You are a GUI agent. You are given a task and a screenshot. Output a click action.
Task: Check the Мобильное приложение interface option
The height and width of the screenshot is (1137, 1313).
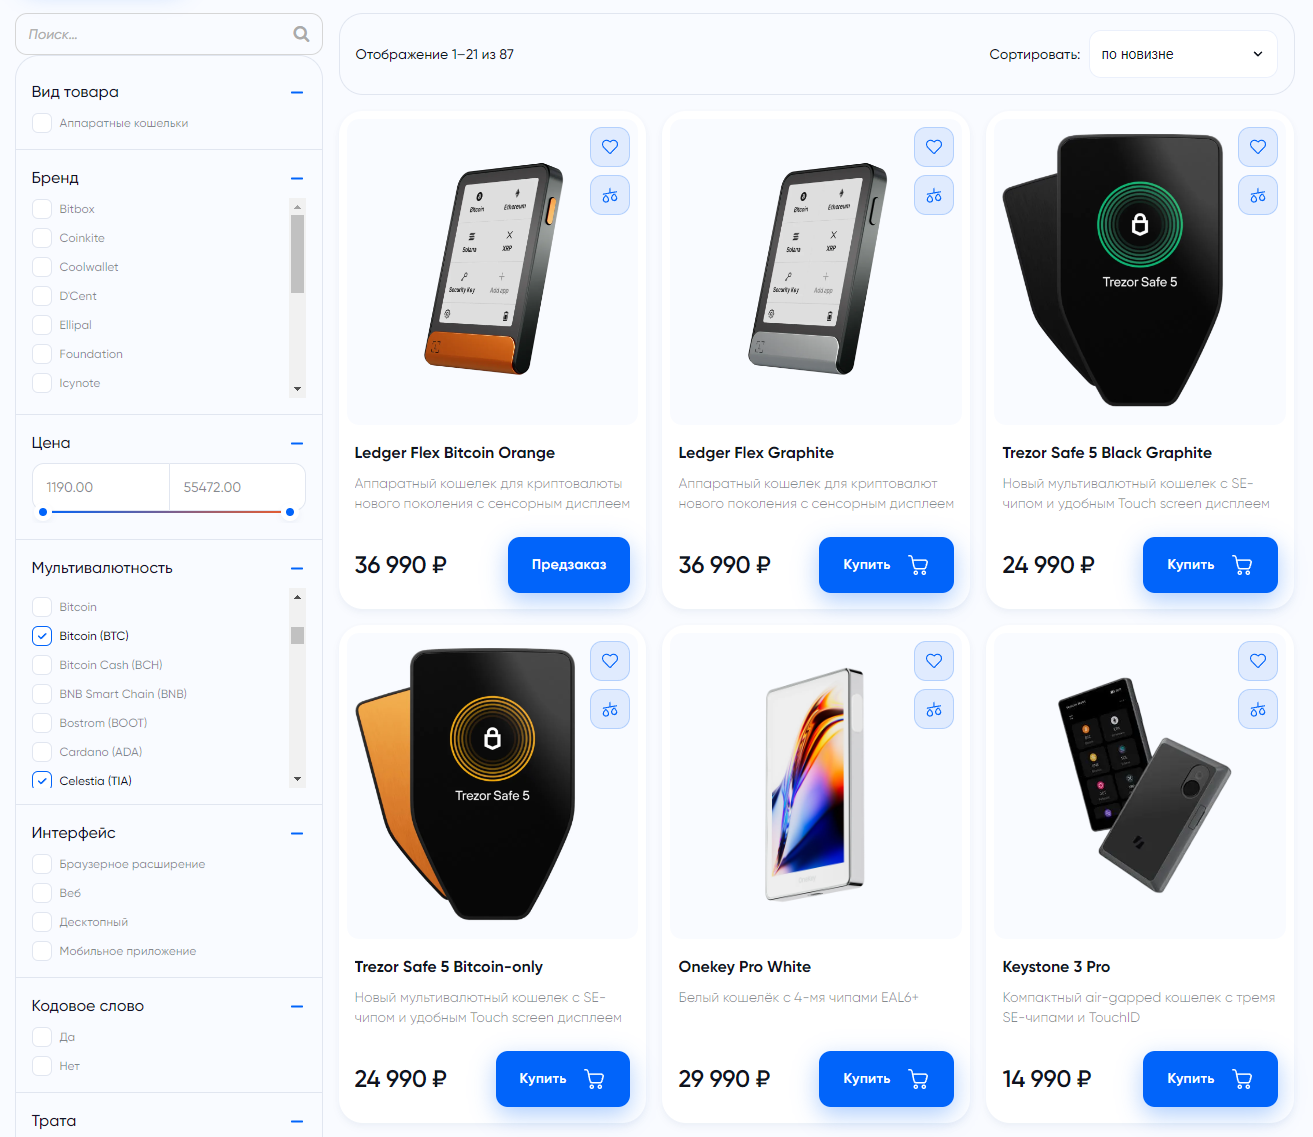click(42, 951)
